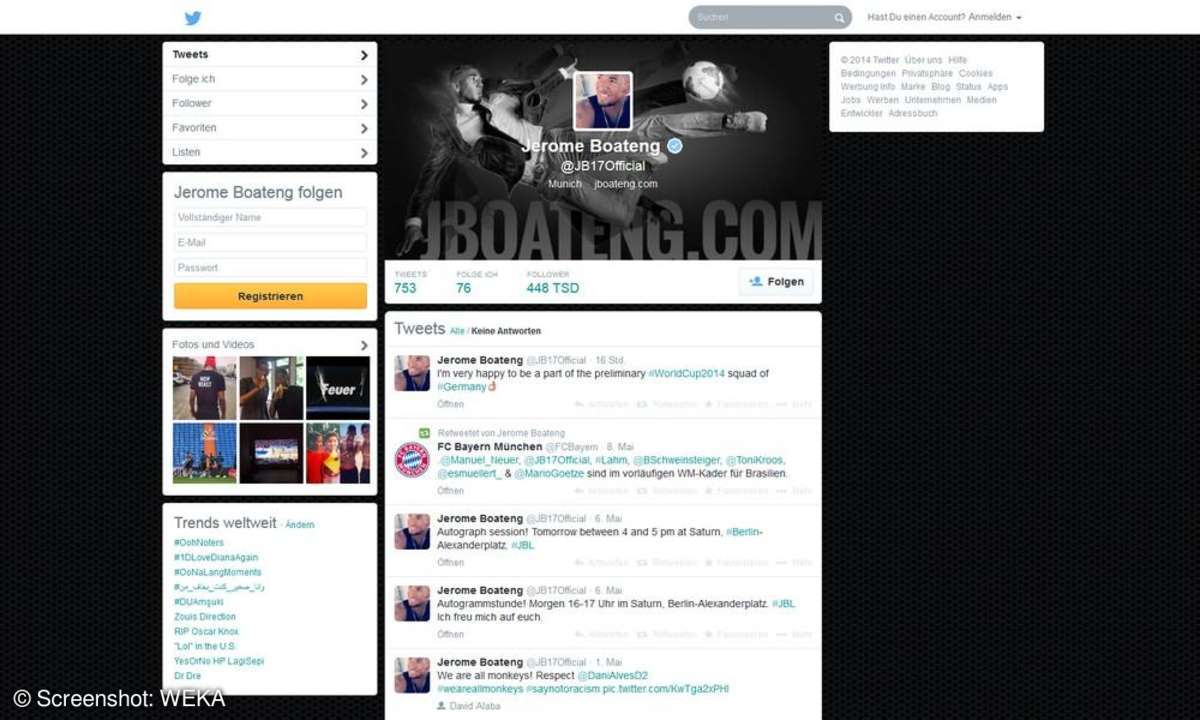Image resolution: width=1200 pixels, height=720 pixels.
Task: Click the Folgen button
Action: tap(777, 281)
